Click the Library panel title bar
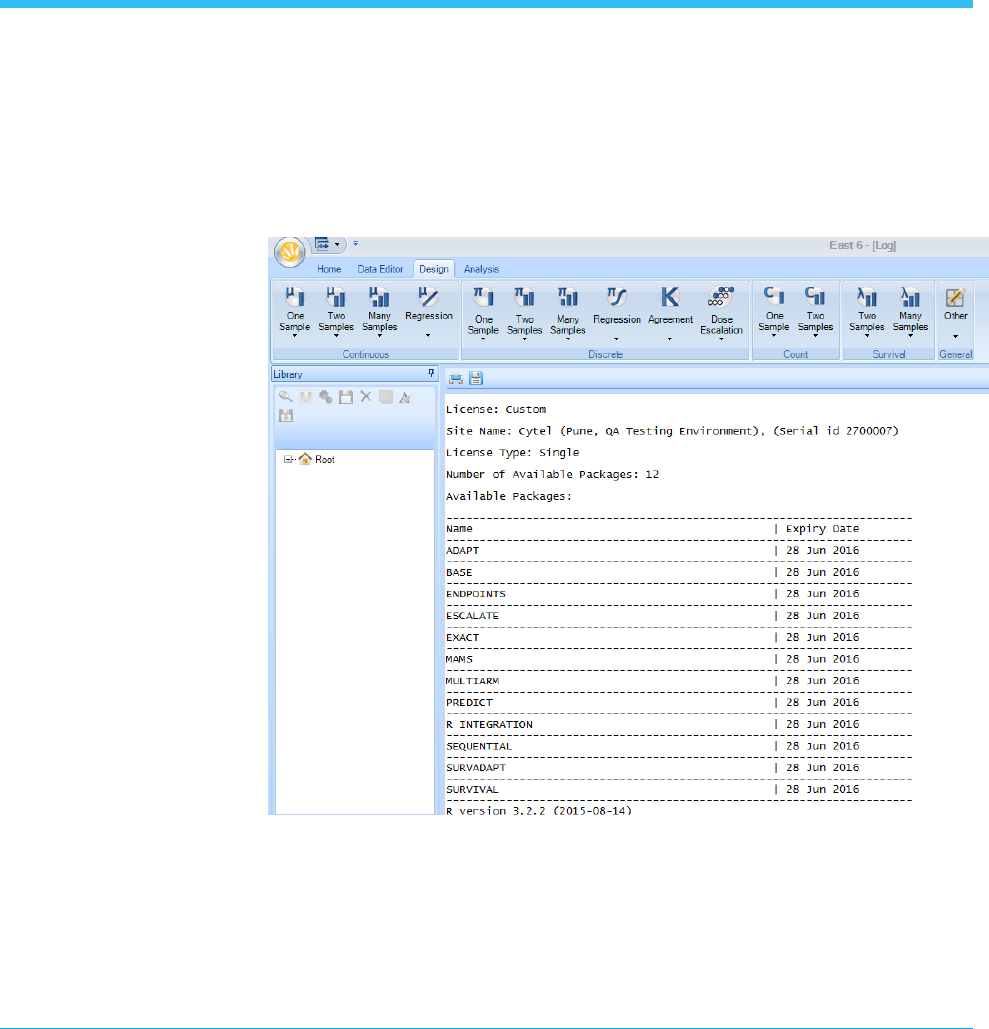989x1029 pixels. (354, 374)
